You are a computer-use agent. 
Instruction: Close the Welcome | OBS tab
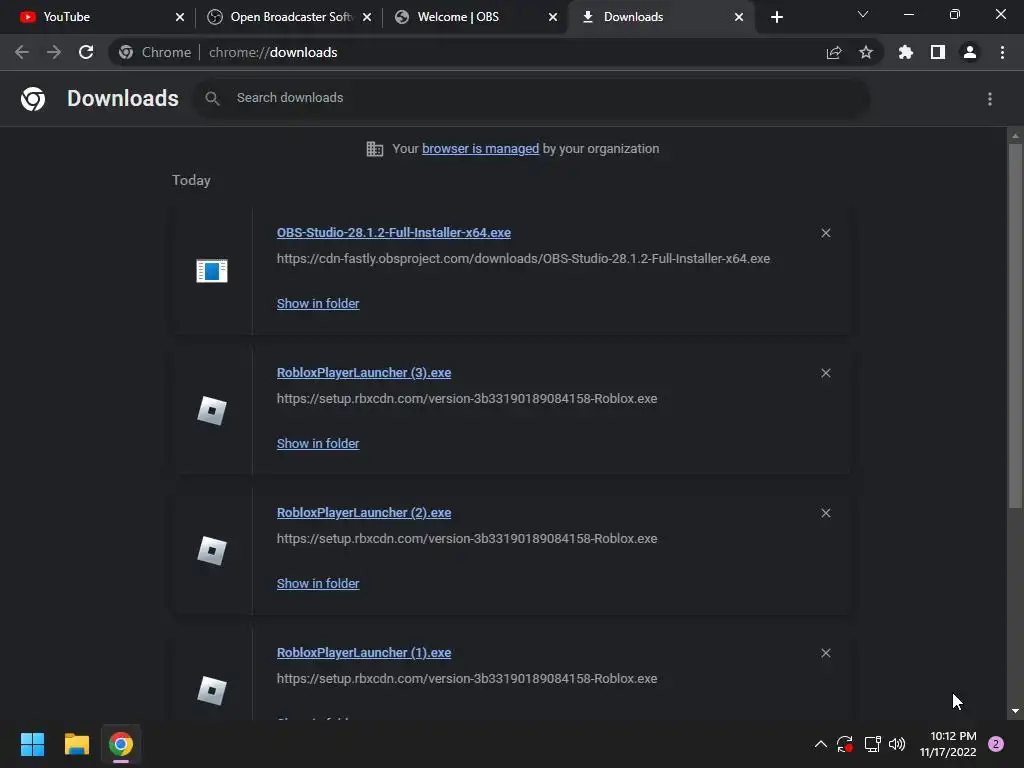[x=553, y=17]
